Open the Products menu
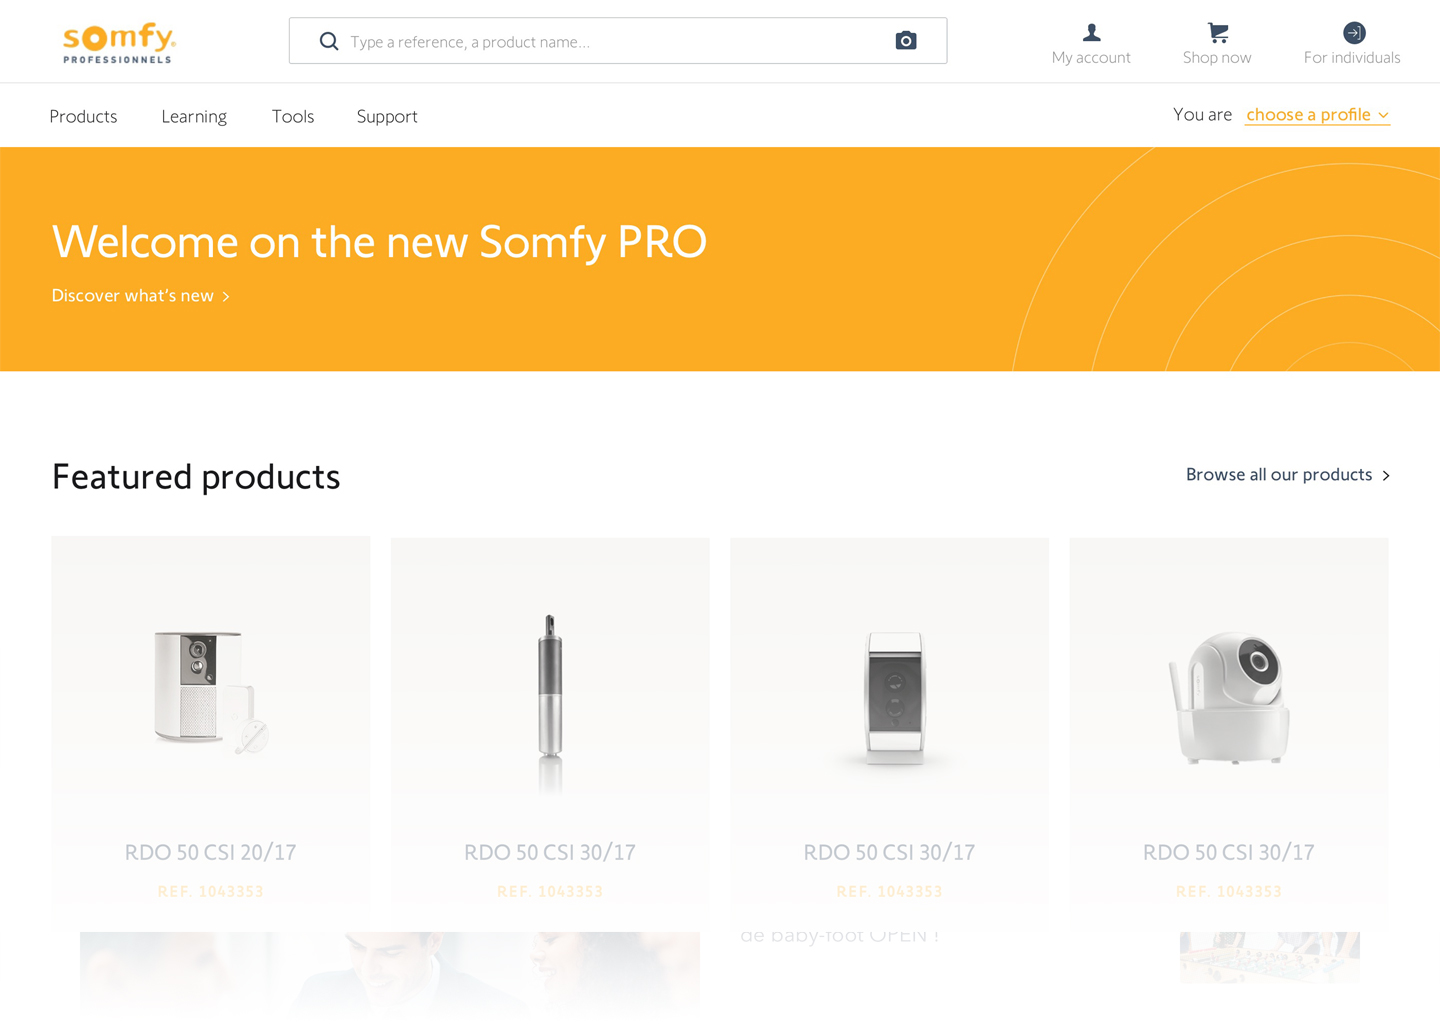Screen dimensions: 1440x1024 (83, 116)
